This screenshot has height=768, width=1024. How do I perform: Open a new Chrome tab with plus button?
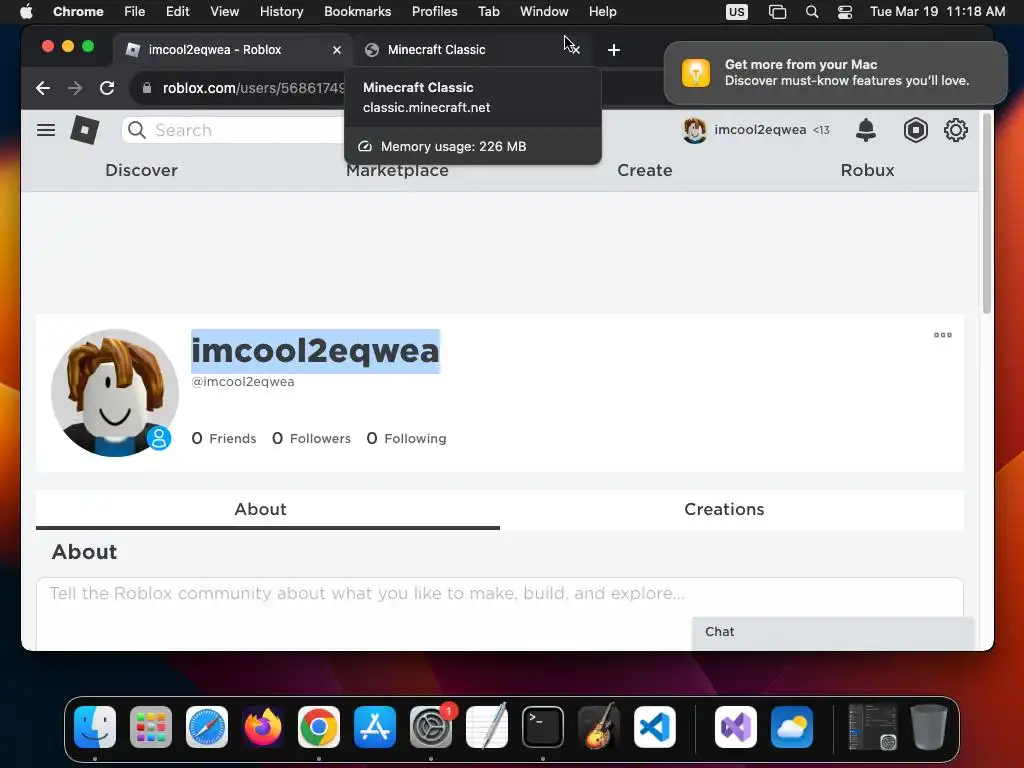pyautogui.click(x=614, y=50)
